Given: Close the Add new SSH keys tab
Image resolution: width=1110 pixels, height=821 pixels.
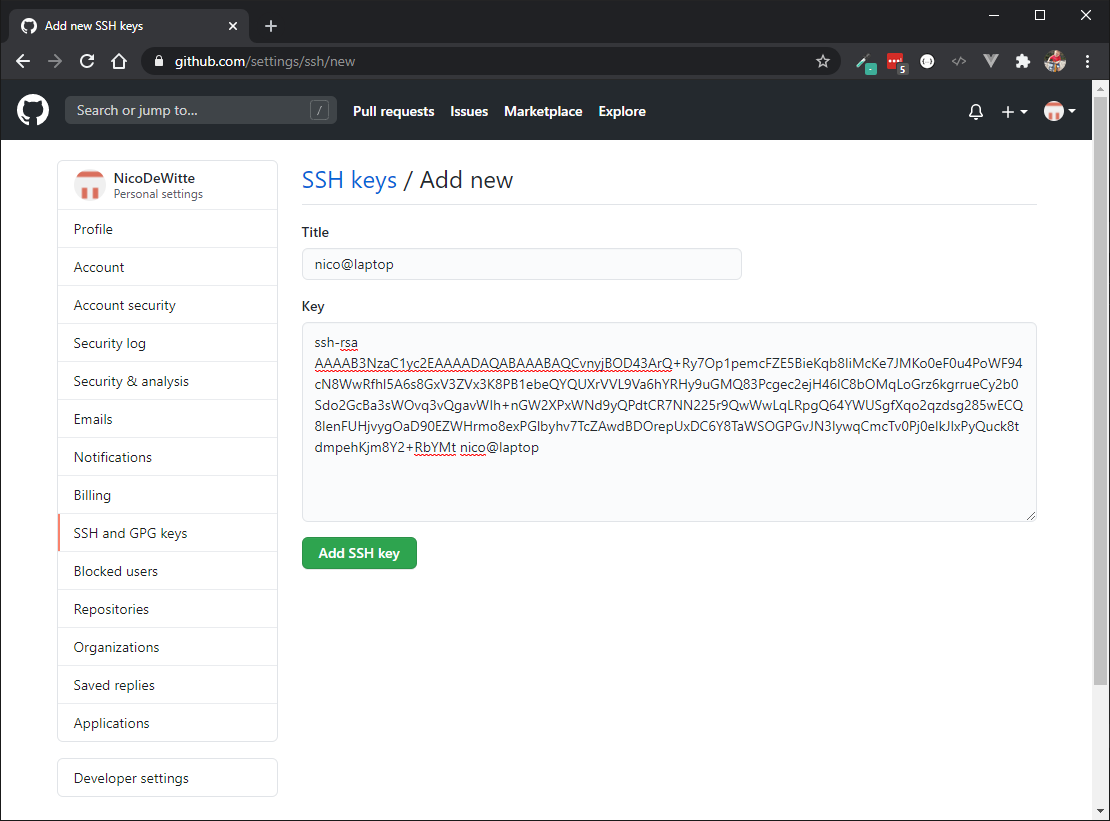Looking at the screenshot, I should [x=233, y=26].
